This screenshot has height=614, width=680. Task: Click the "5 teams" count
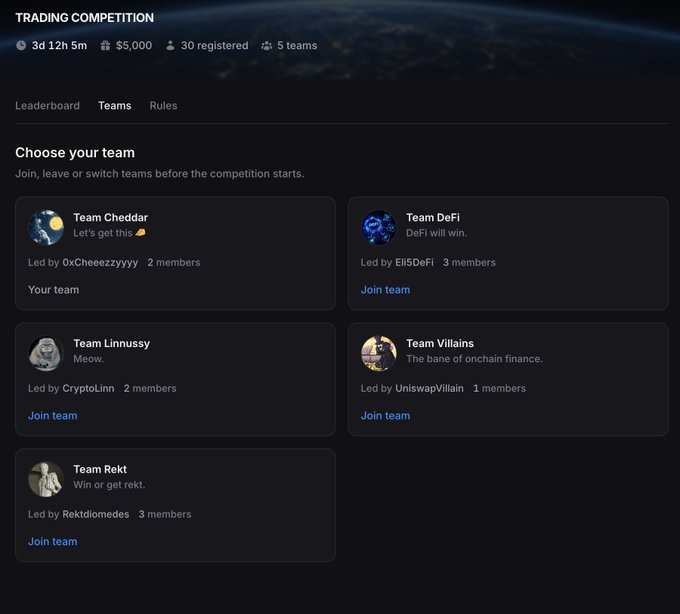(297, 45)
